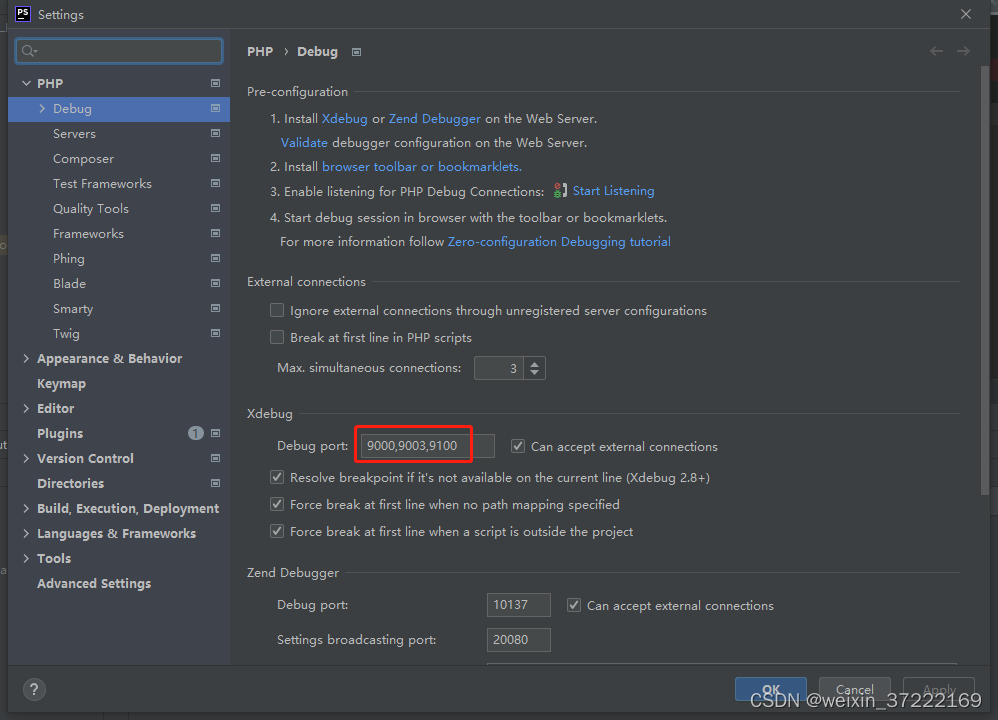Viewport: 998px width, 720px height.
Task: Confirm settings with the OK button
Action: 771,689
